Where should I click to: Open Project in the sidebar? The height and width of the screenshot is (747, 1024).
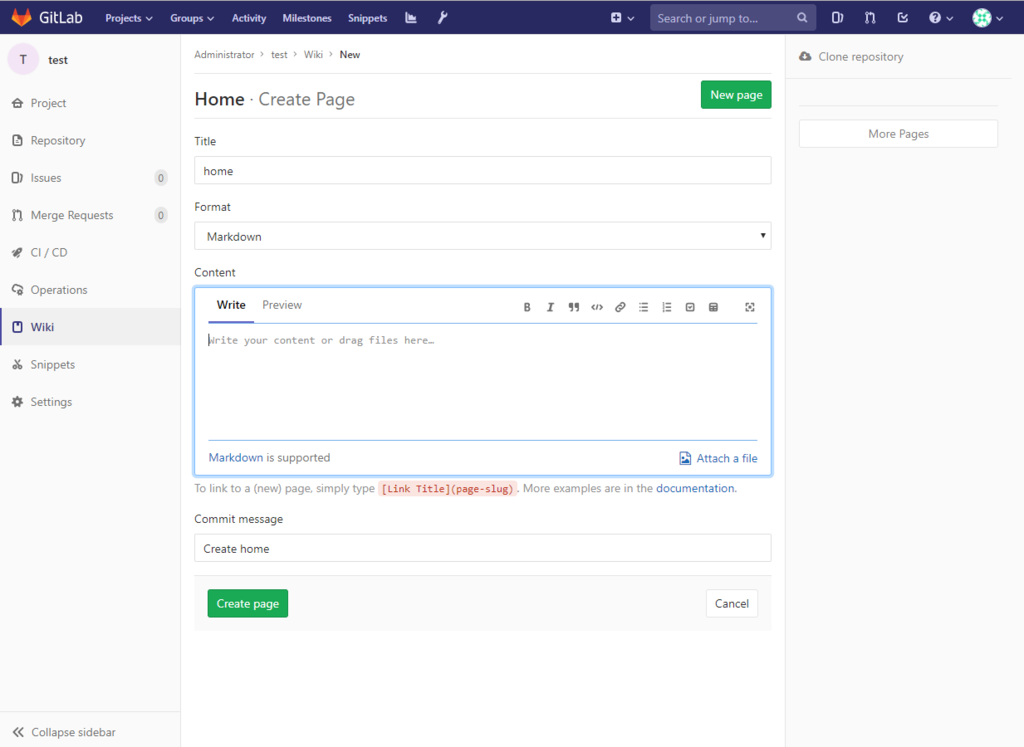point(90,103)
